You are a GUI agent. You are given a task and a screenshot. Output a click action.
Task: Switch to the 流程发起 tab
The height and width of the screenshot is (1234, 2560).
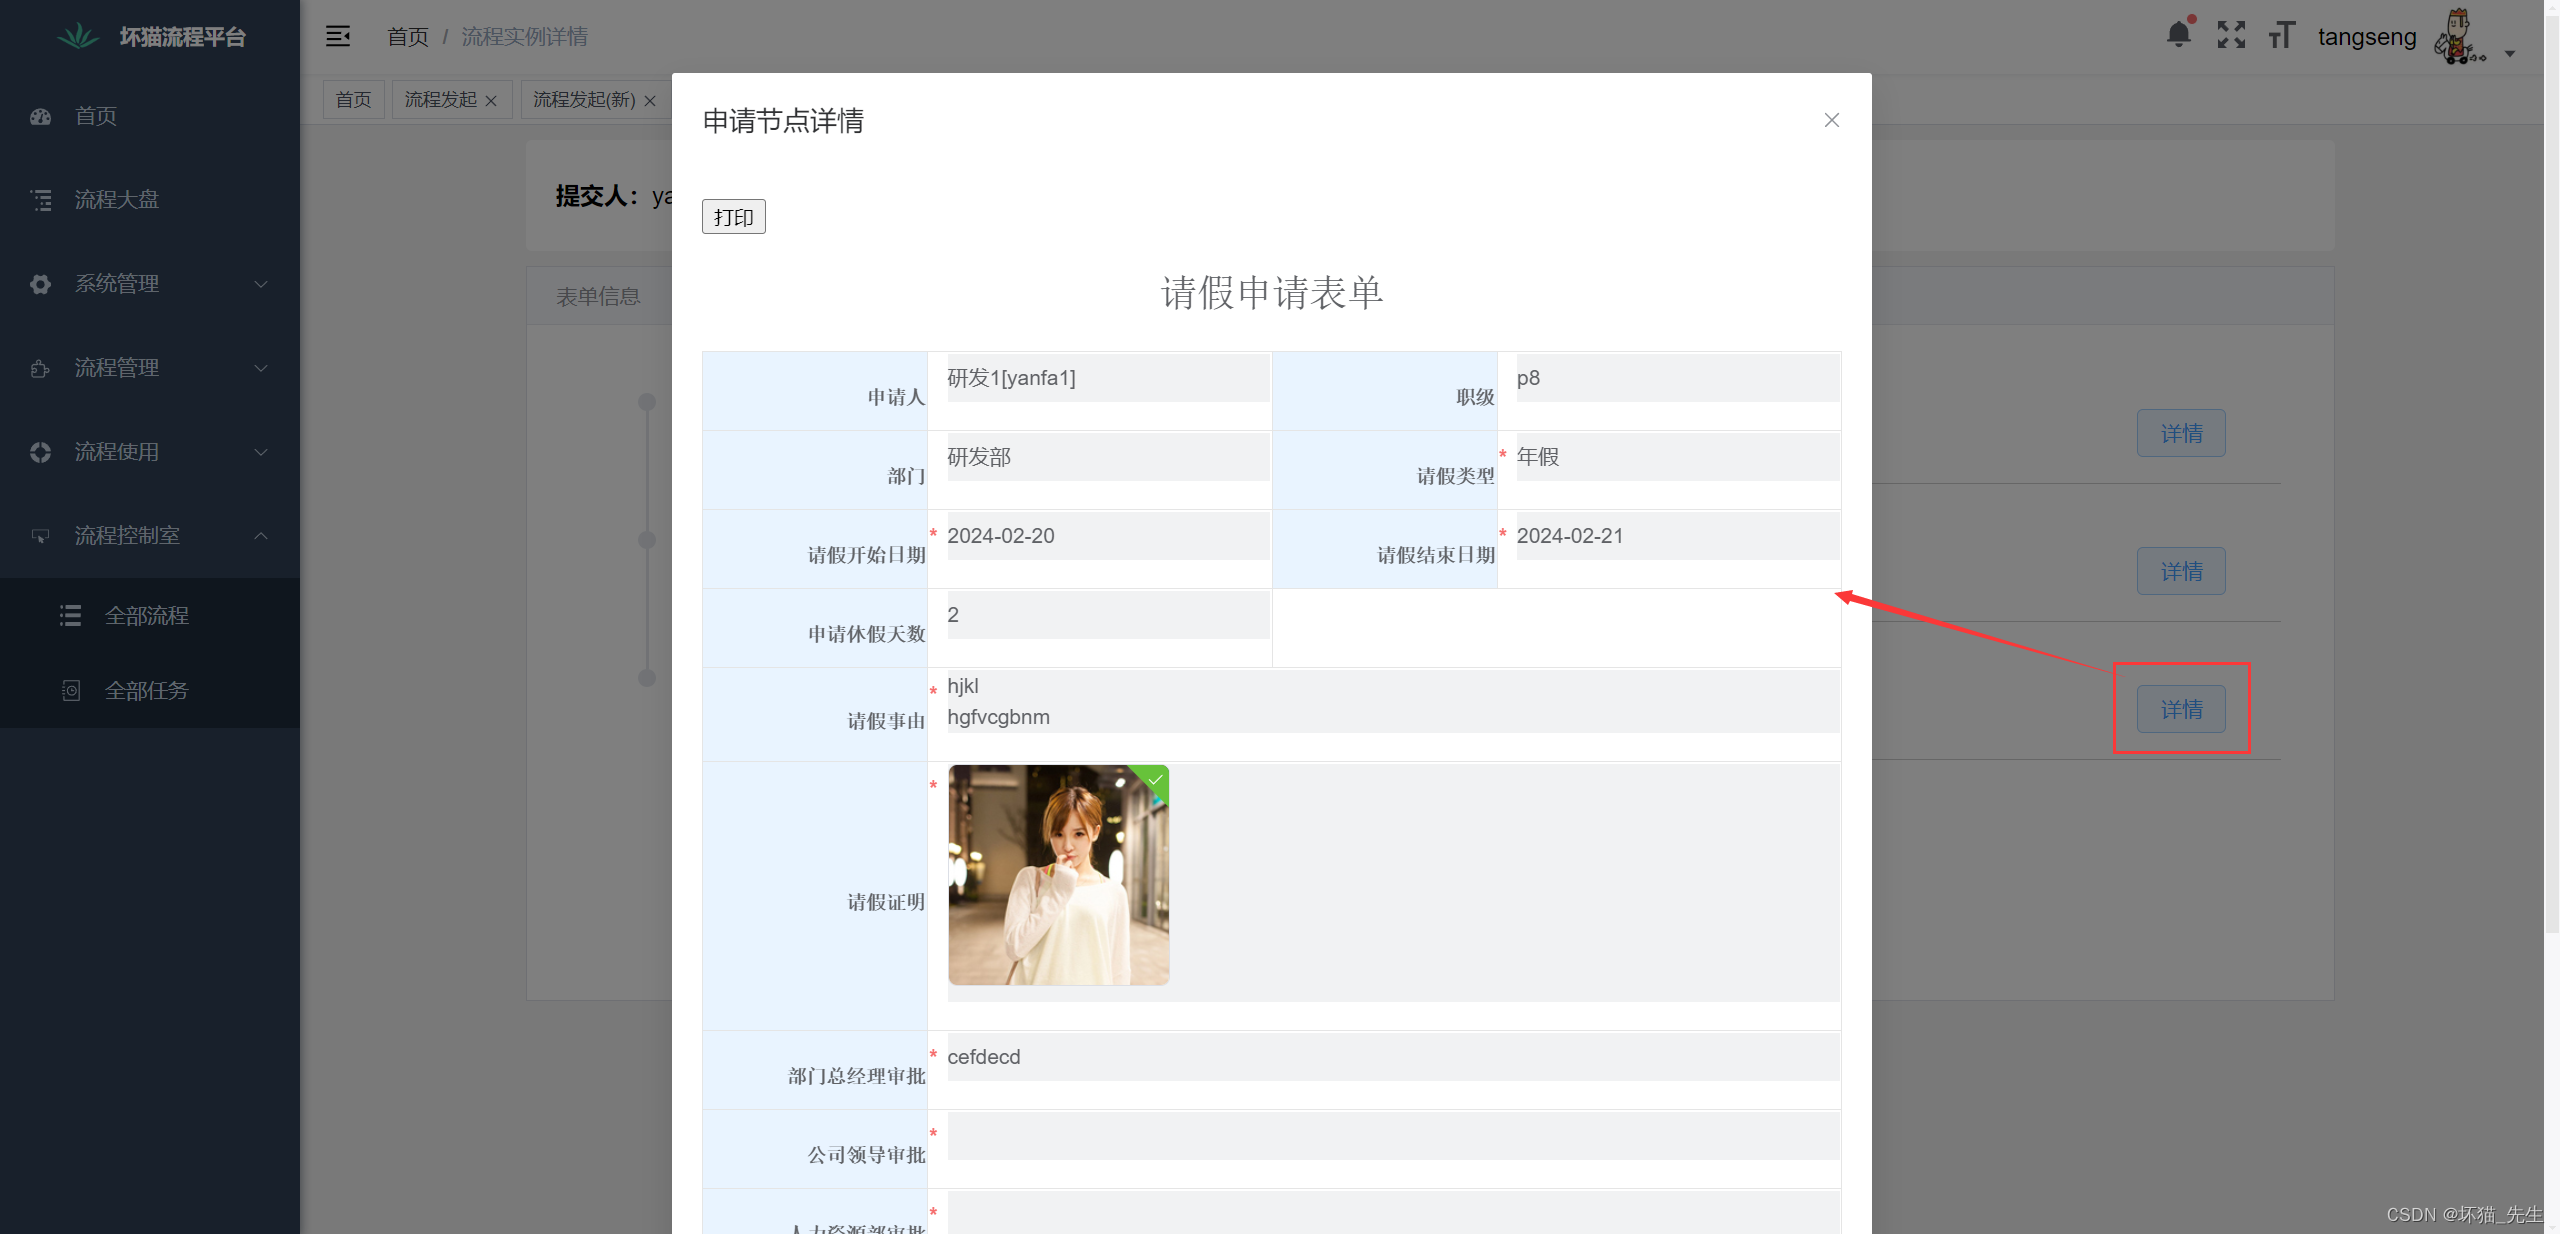pos(440,99)
